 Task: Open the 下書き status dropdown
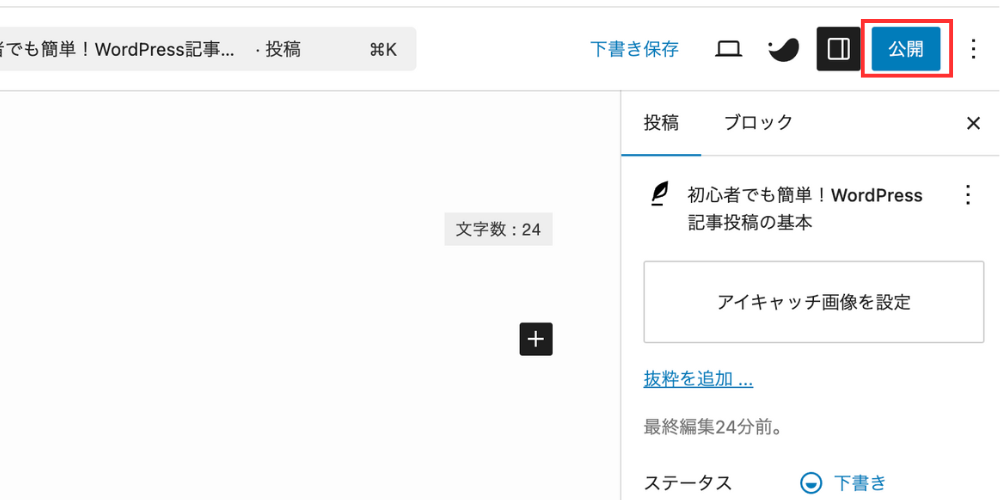[845, 483]
